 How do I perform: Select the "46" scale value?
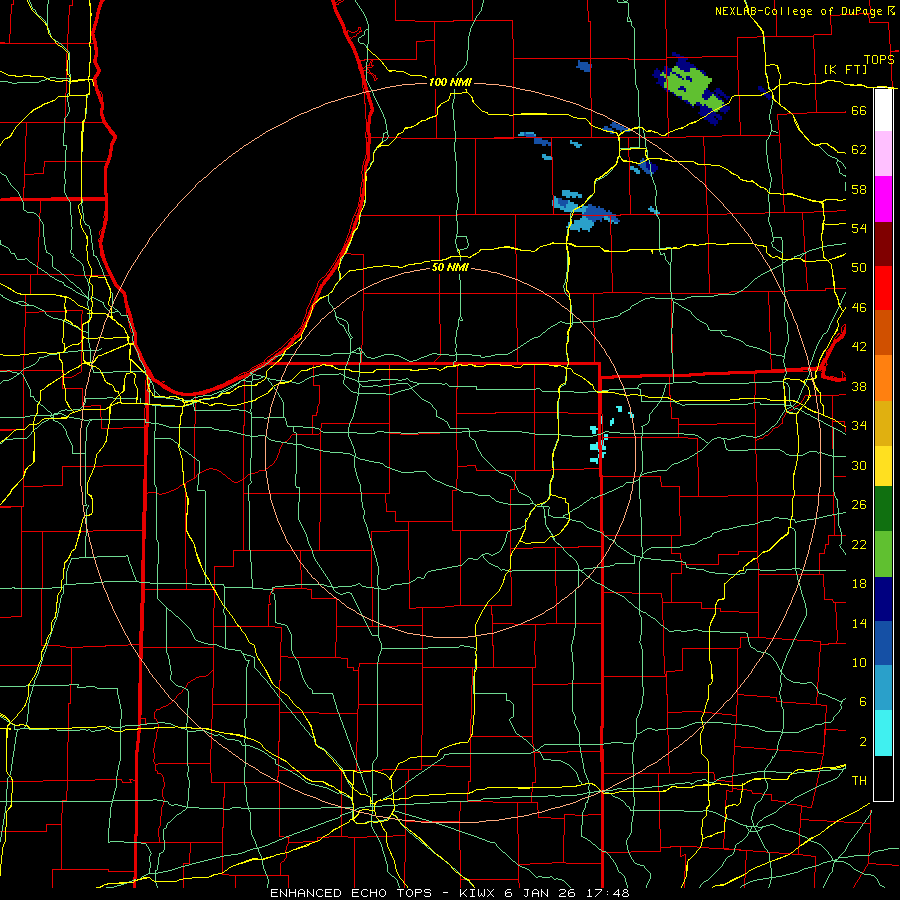point(859,308)
